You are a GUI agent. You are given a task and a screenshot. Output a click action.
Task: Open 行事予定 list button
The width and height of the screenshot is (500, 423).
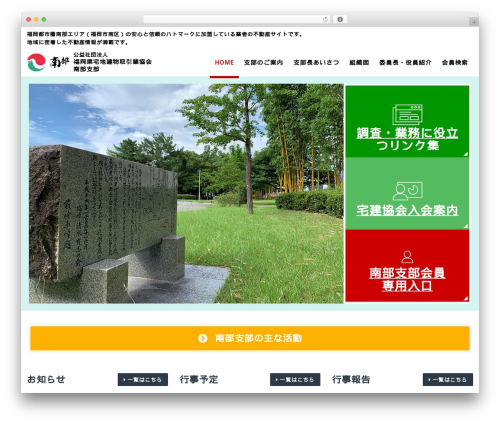(295, 379)
